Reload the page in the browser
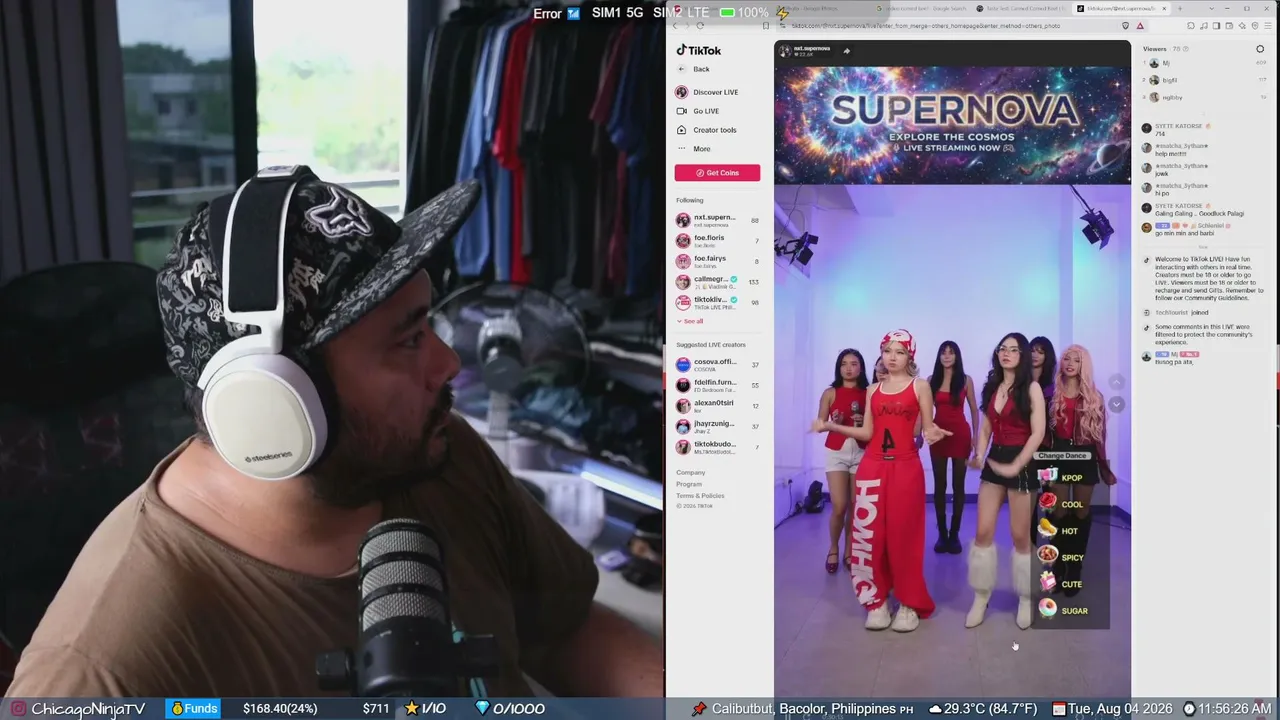 [700, 25]
